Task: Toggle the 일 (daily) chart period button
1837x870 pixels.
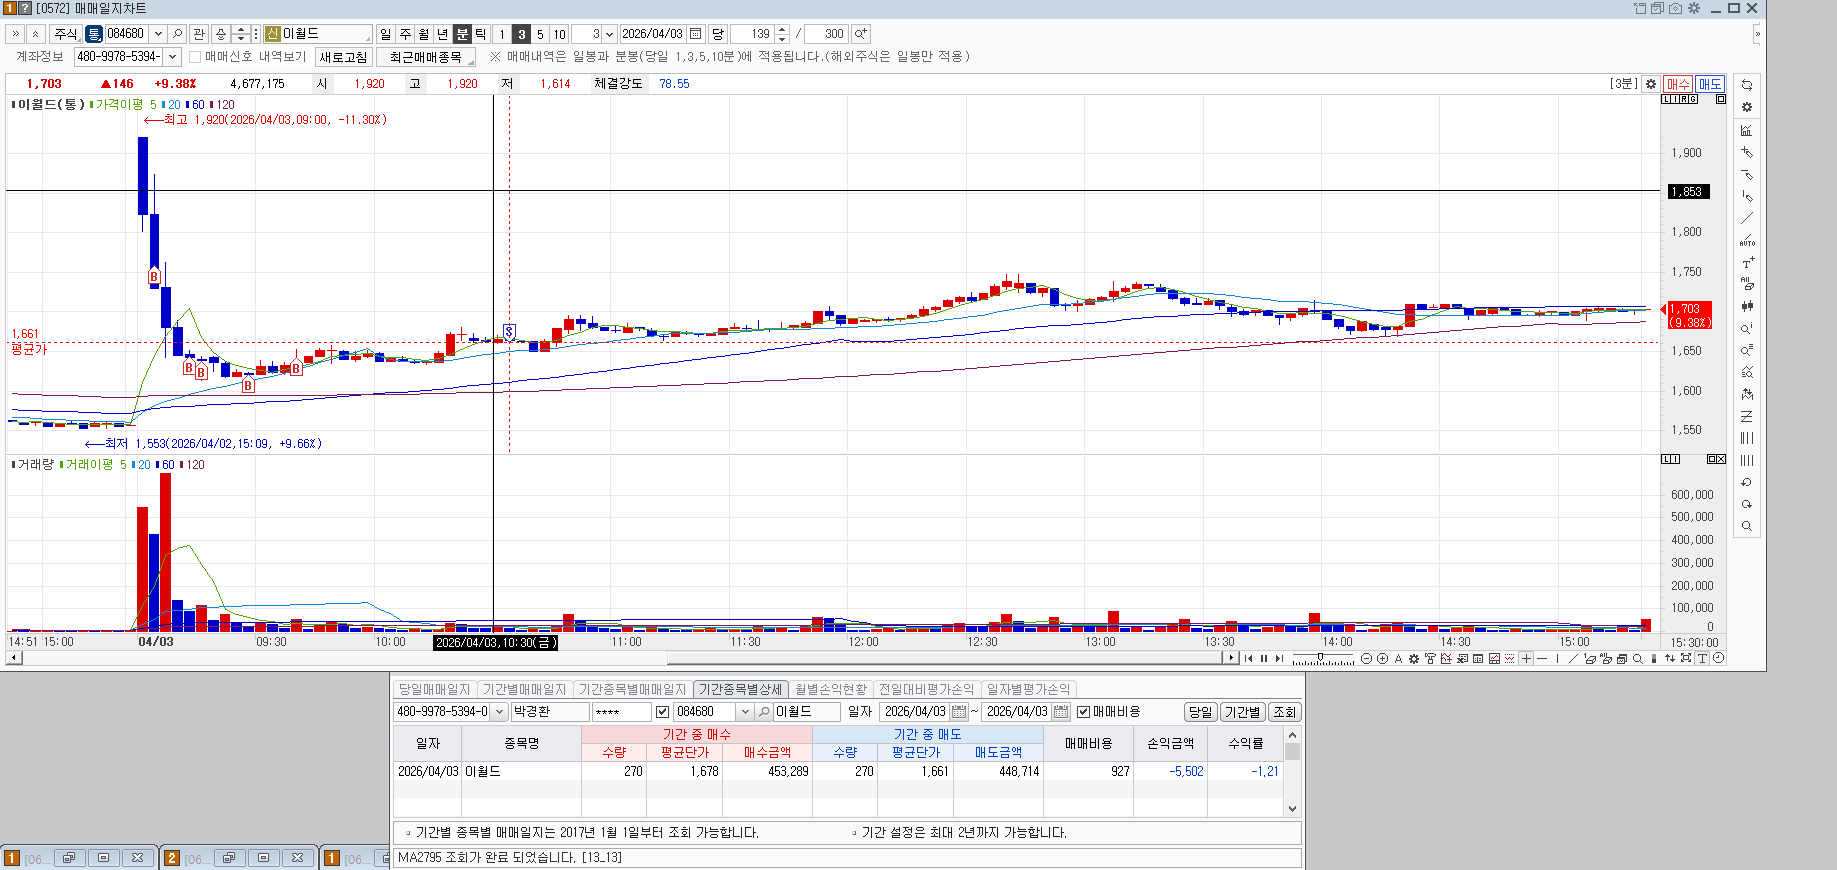Action: (x=386, y=34)
